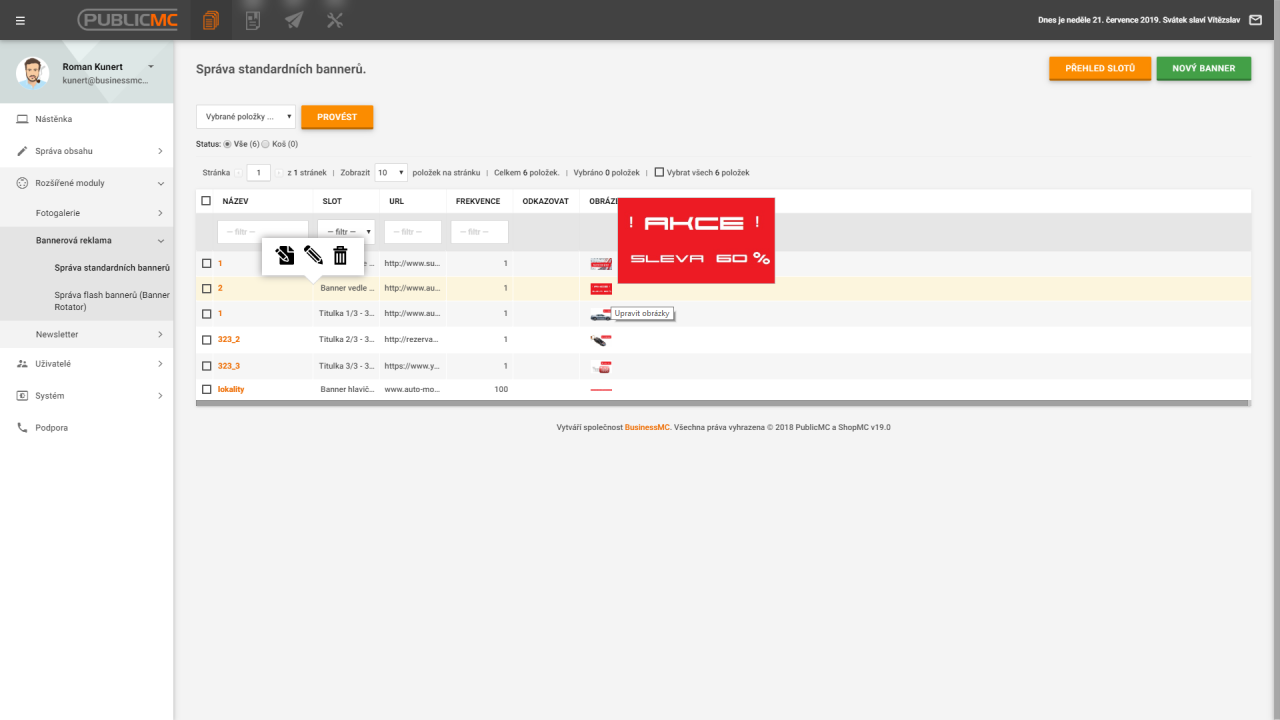1280x720 pixels.
Task: Click the PublicMC logo
Action: 127,20
